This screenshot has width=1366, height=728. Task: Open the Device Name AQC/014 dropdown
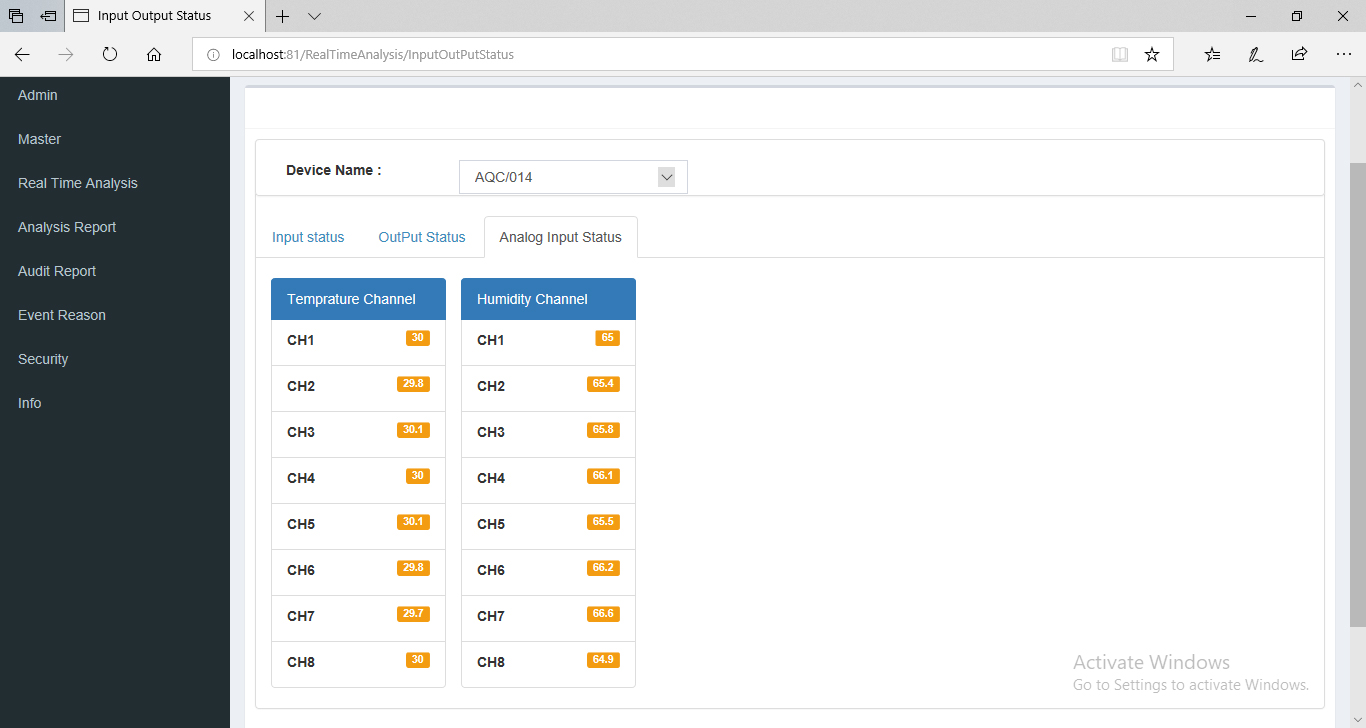[573, 177]
